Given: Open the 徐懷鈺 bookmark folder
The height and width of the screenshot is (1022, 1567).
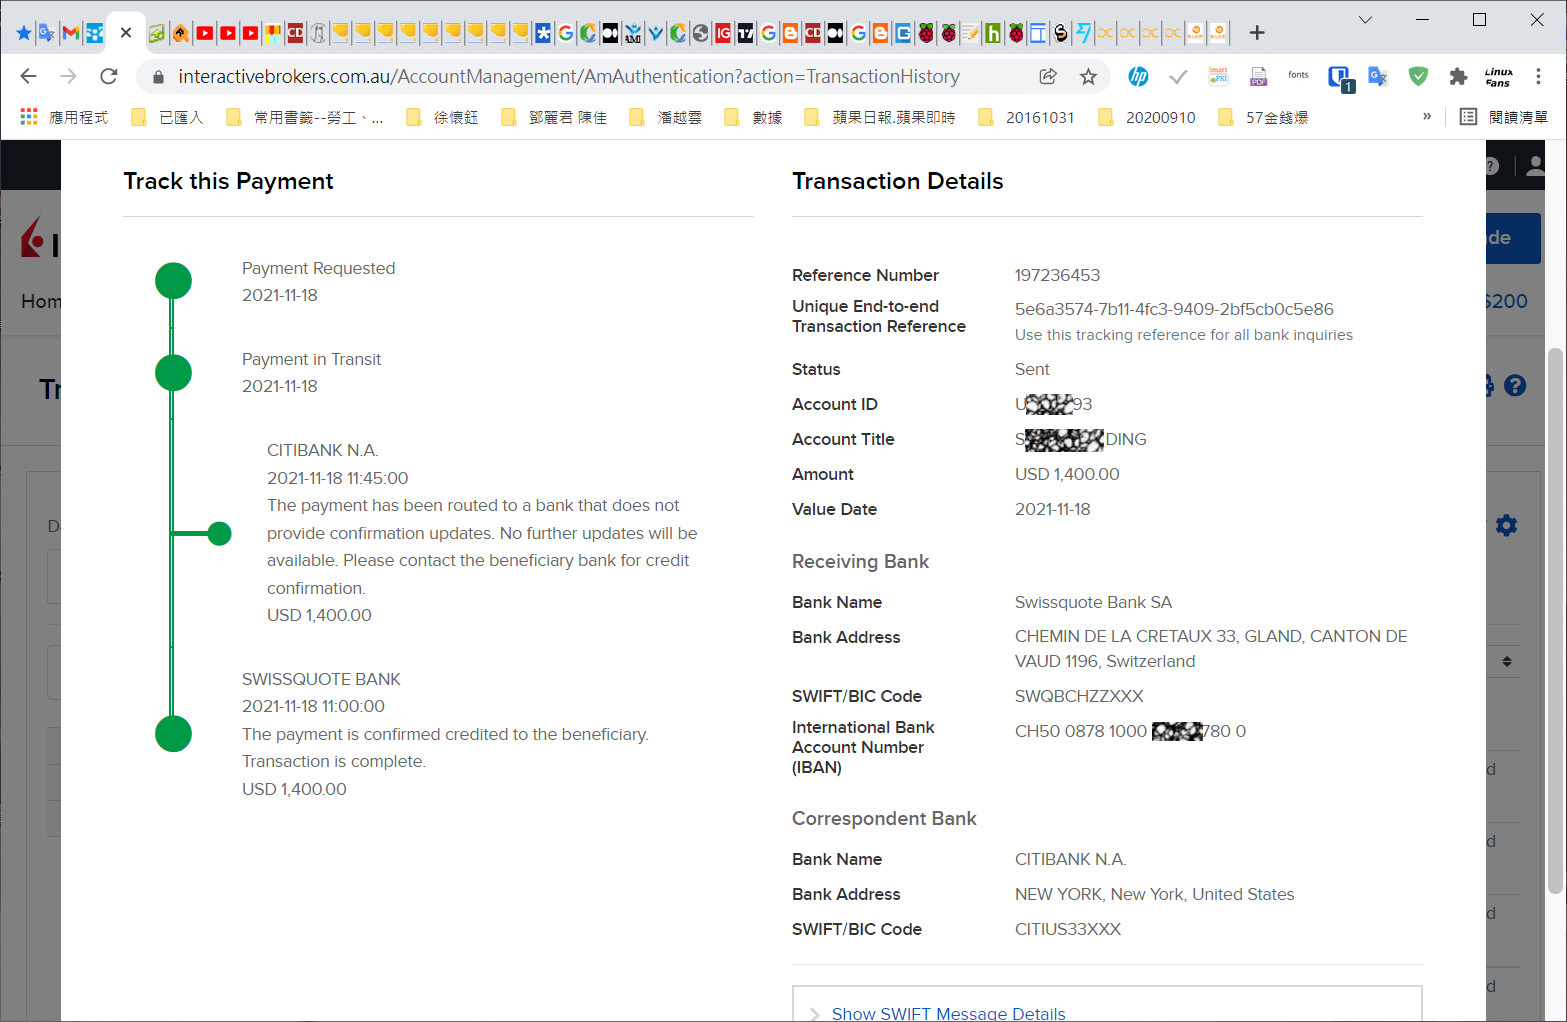Looking at the screenshot, I should tap(442, 117).
